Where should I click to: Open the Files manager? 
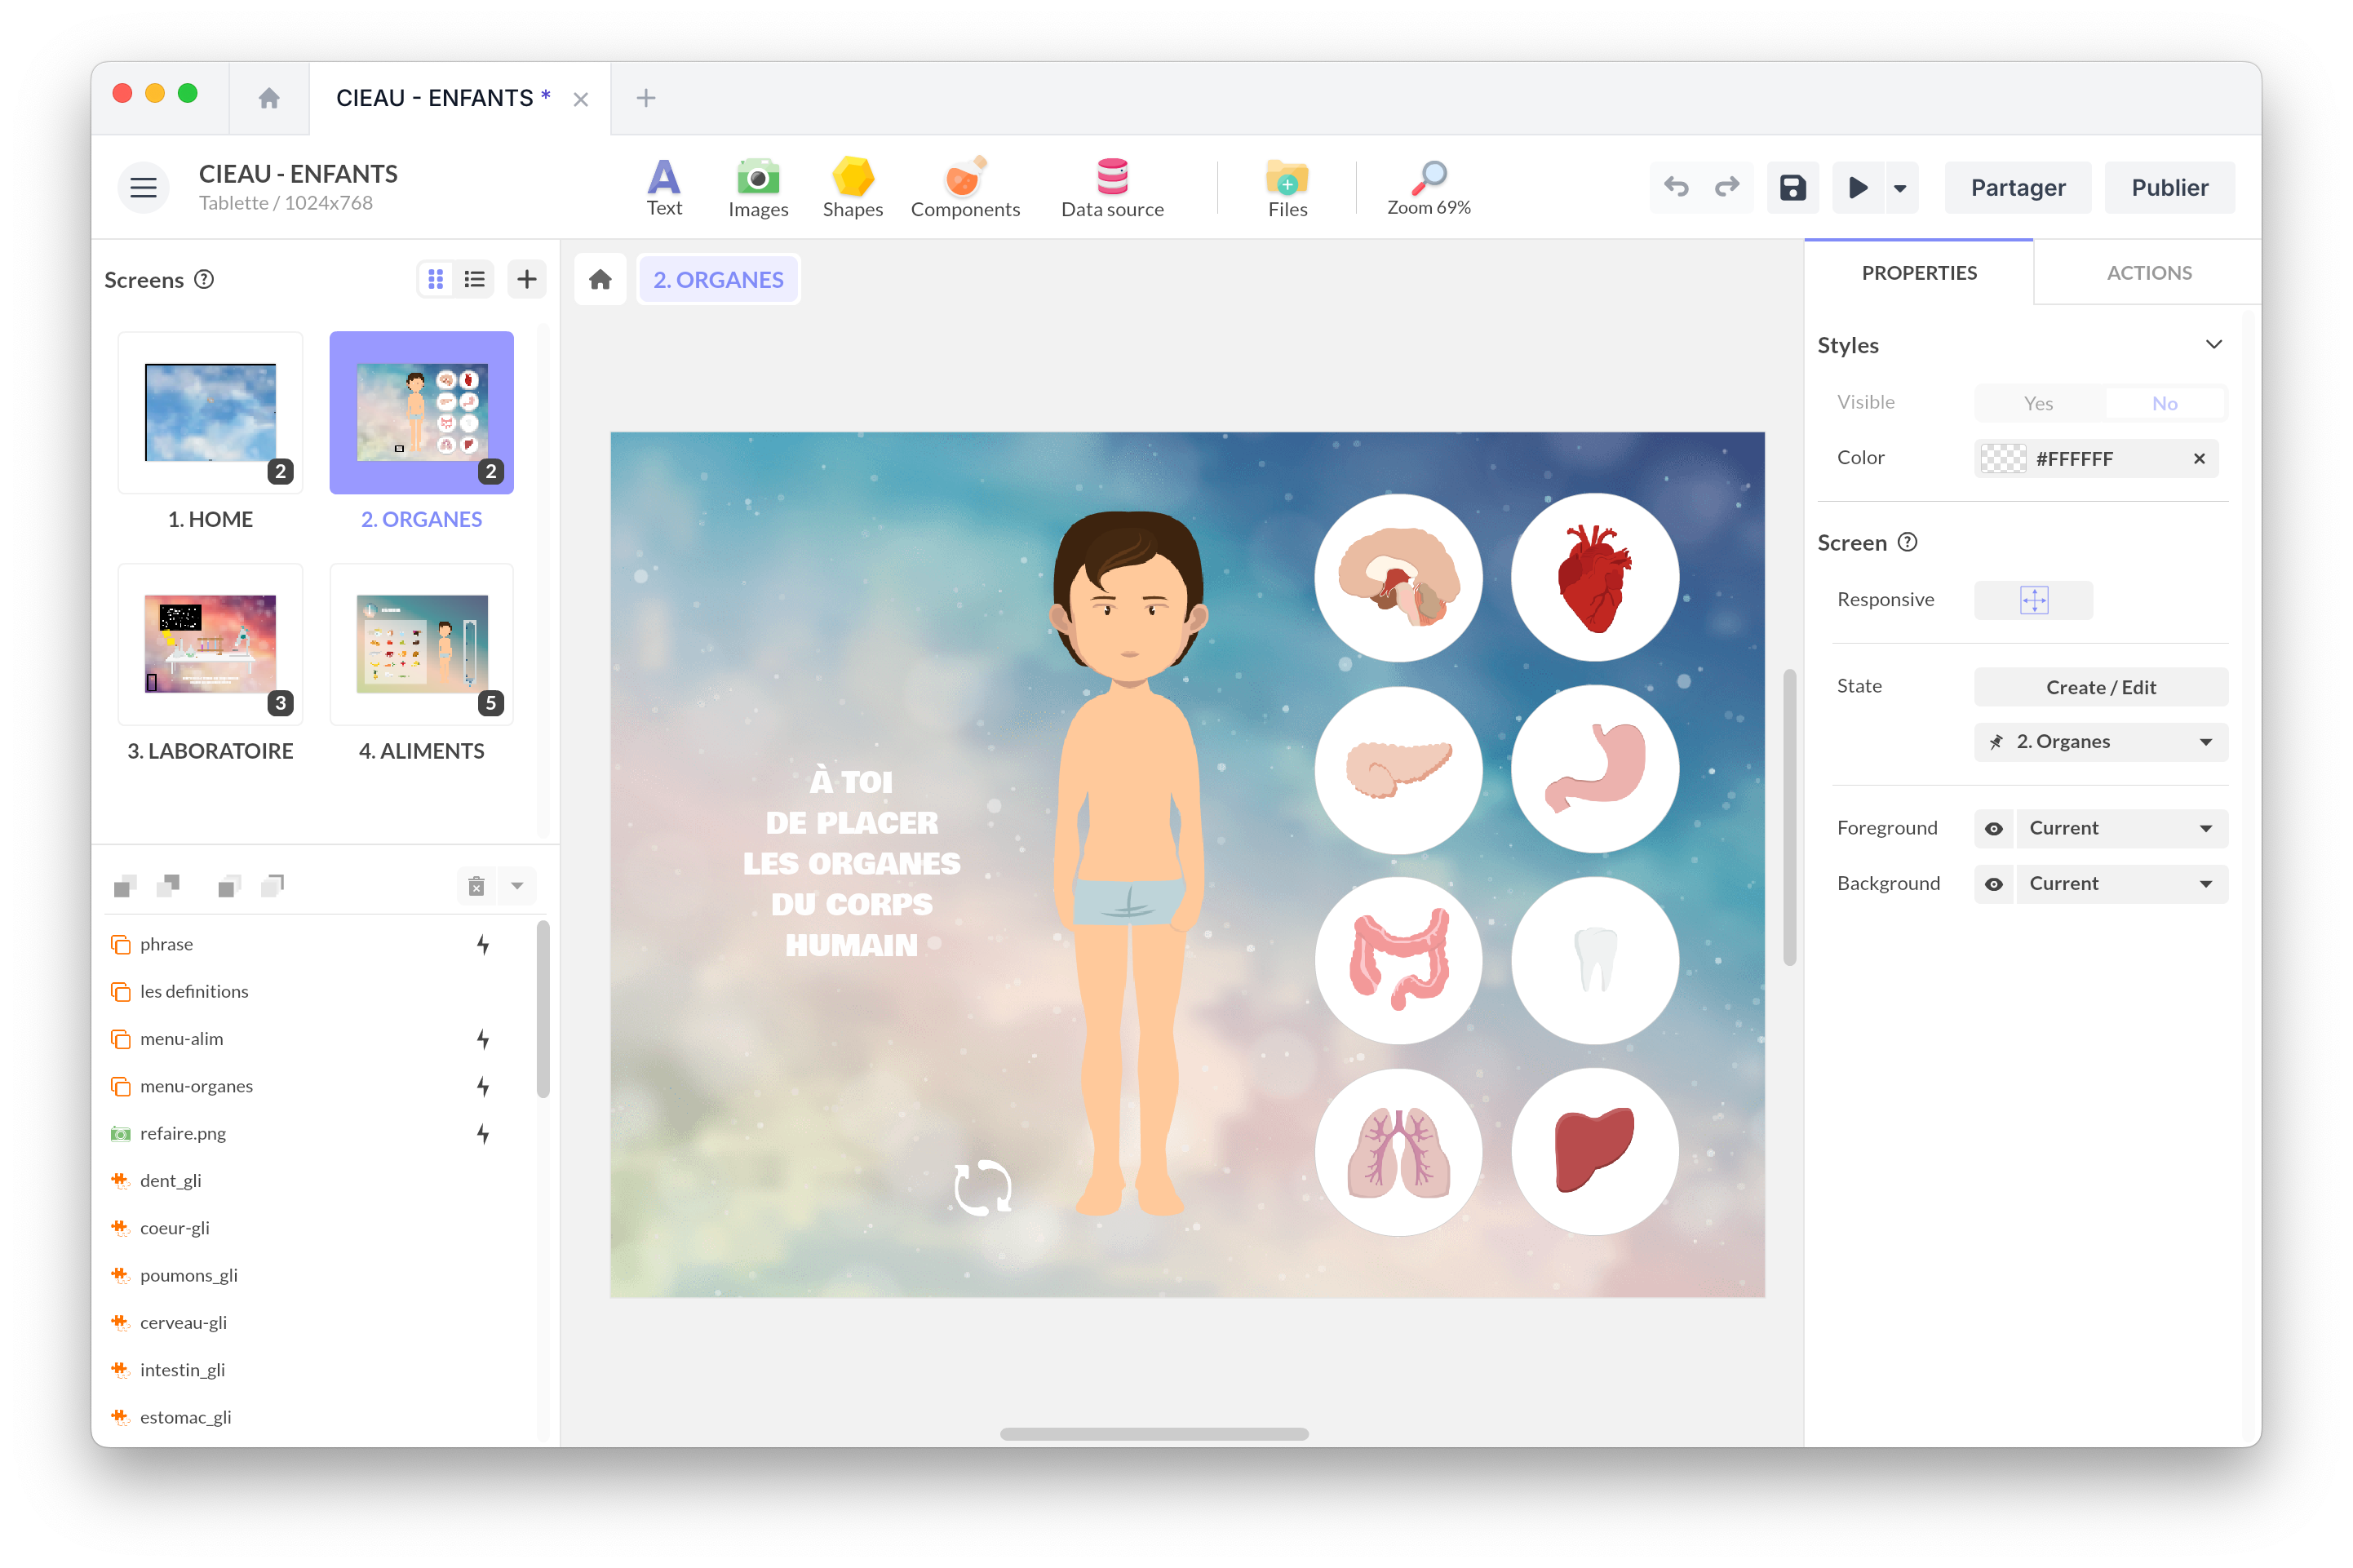pos(1287,186)
